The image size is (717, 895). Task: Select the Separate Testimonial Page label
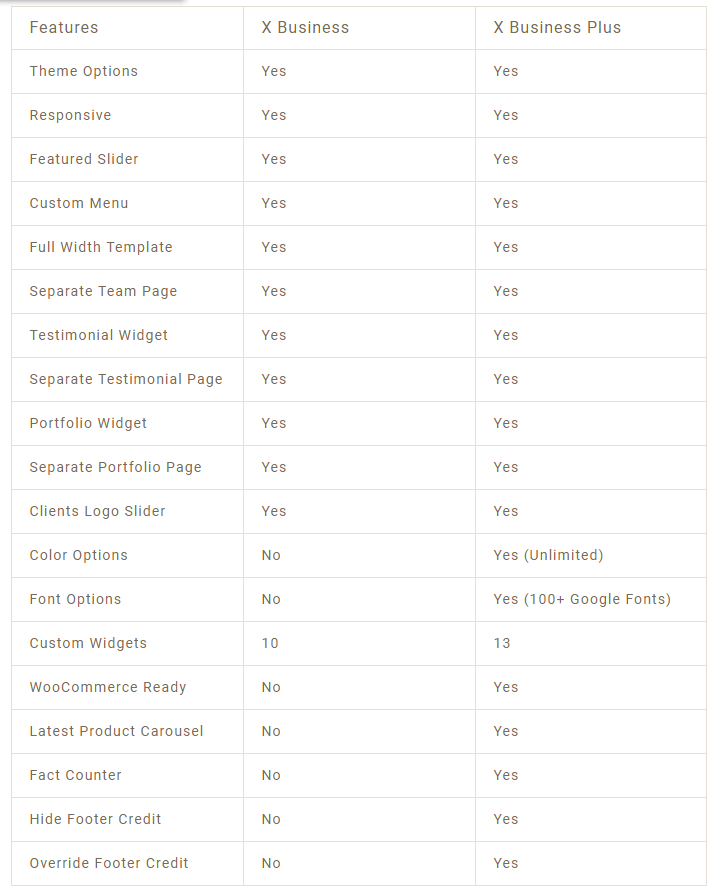click(126, 379)
